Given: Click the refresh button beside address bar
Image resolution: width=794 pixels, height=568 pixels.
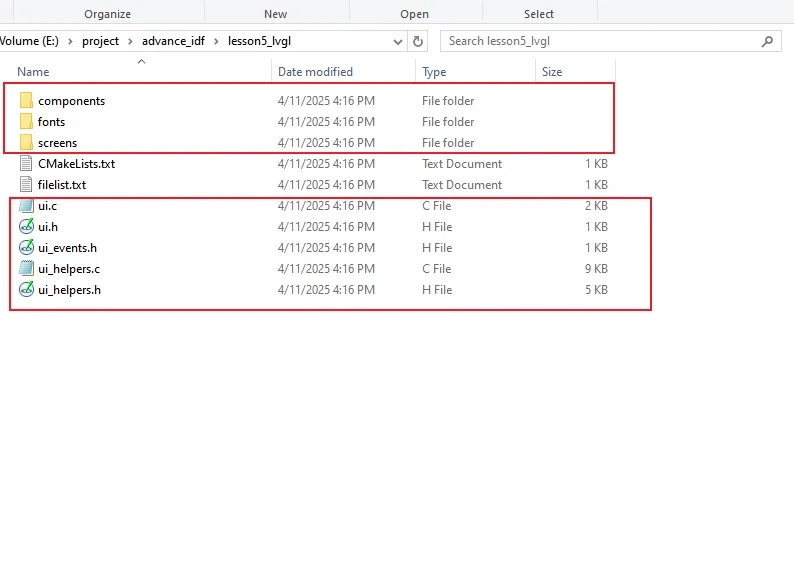Looking at the screenshot, I should pyautogui.click(x=418, y=41).
